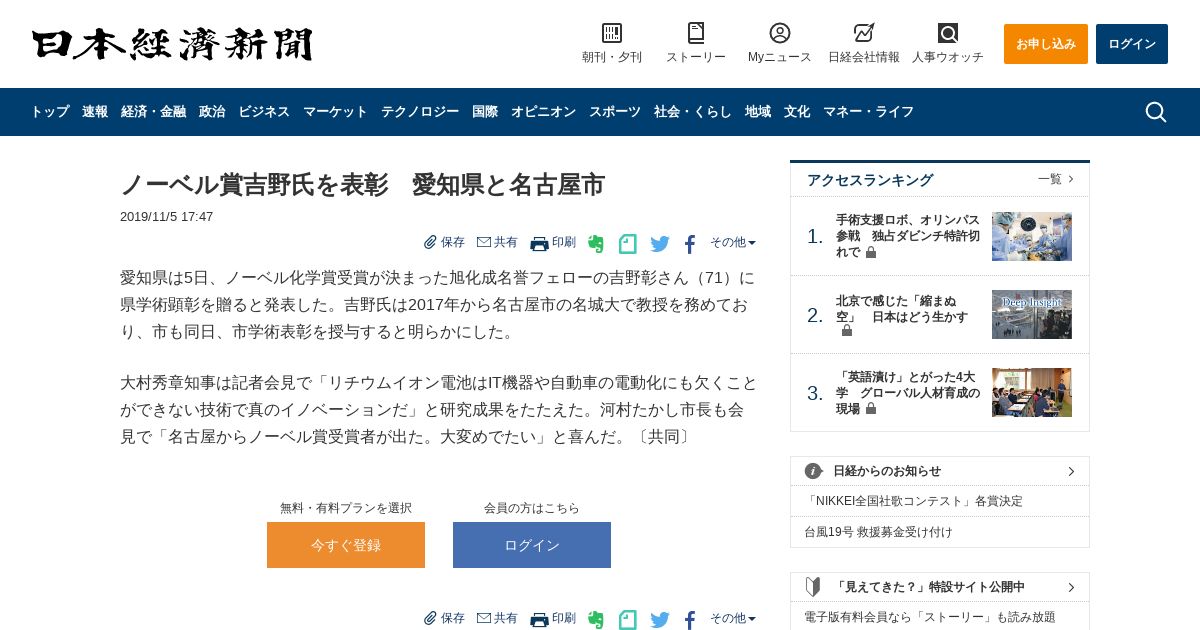The height and width of the screenshot is (630, 1200).
Task: Click the lower green page share icon
Action: [628, 620]
